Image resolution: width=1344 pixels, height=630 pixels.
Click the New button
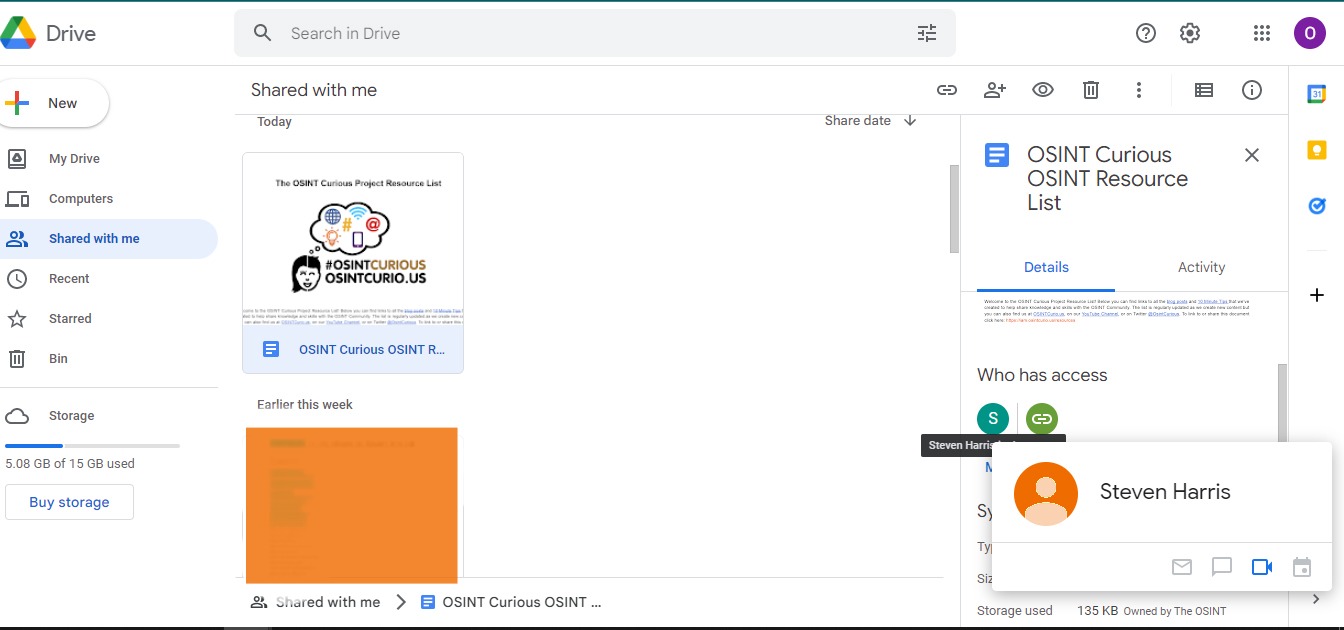pos(54,103)
